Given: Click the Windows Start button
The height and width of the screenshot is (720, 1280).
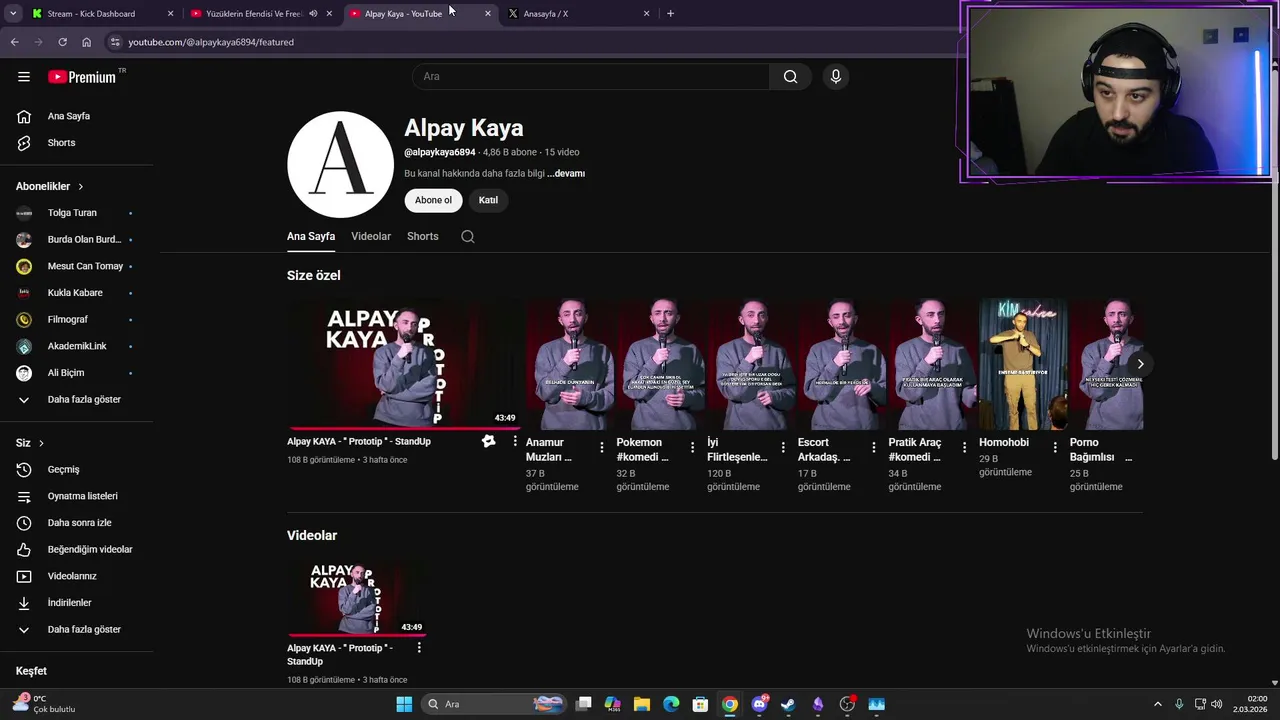Looking at the screenshot, I should click(x=404, y=704).
